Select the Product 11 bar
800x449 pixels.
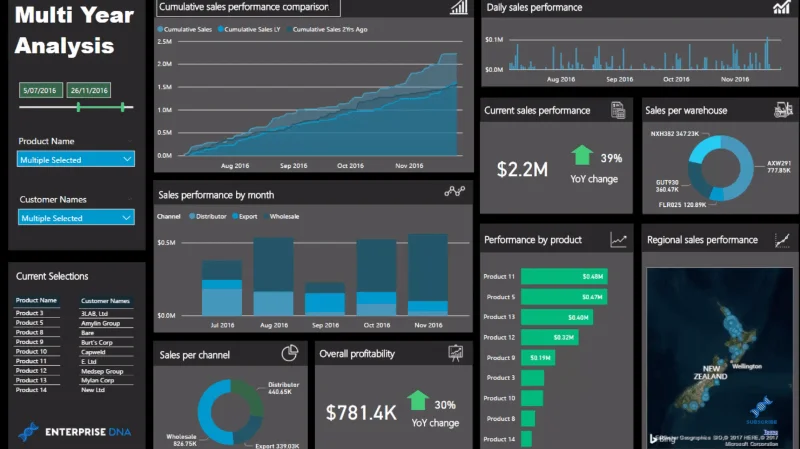point(564,277)
